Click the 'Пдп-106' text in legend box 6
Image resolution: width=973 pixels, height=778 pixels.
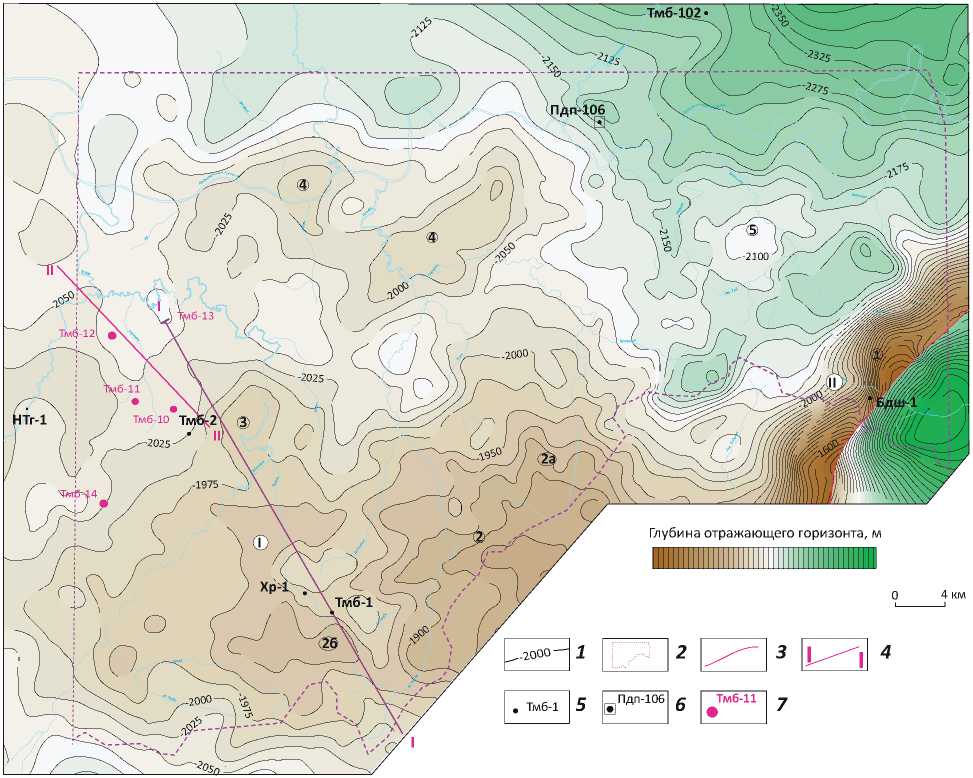click(641, 699)
